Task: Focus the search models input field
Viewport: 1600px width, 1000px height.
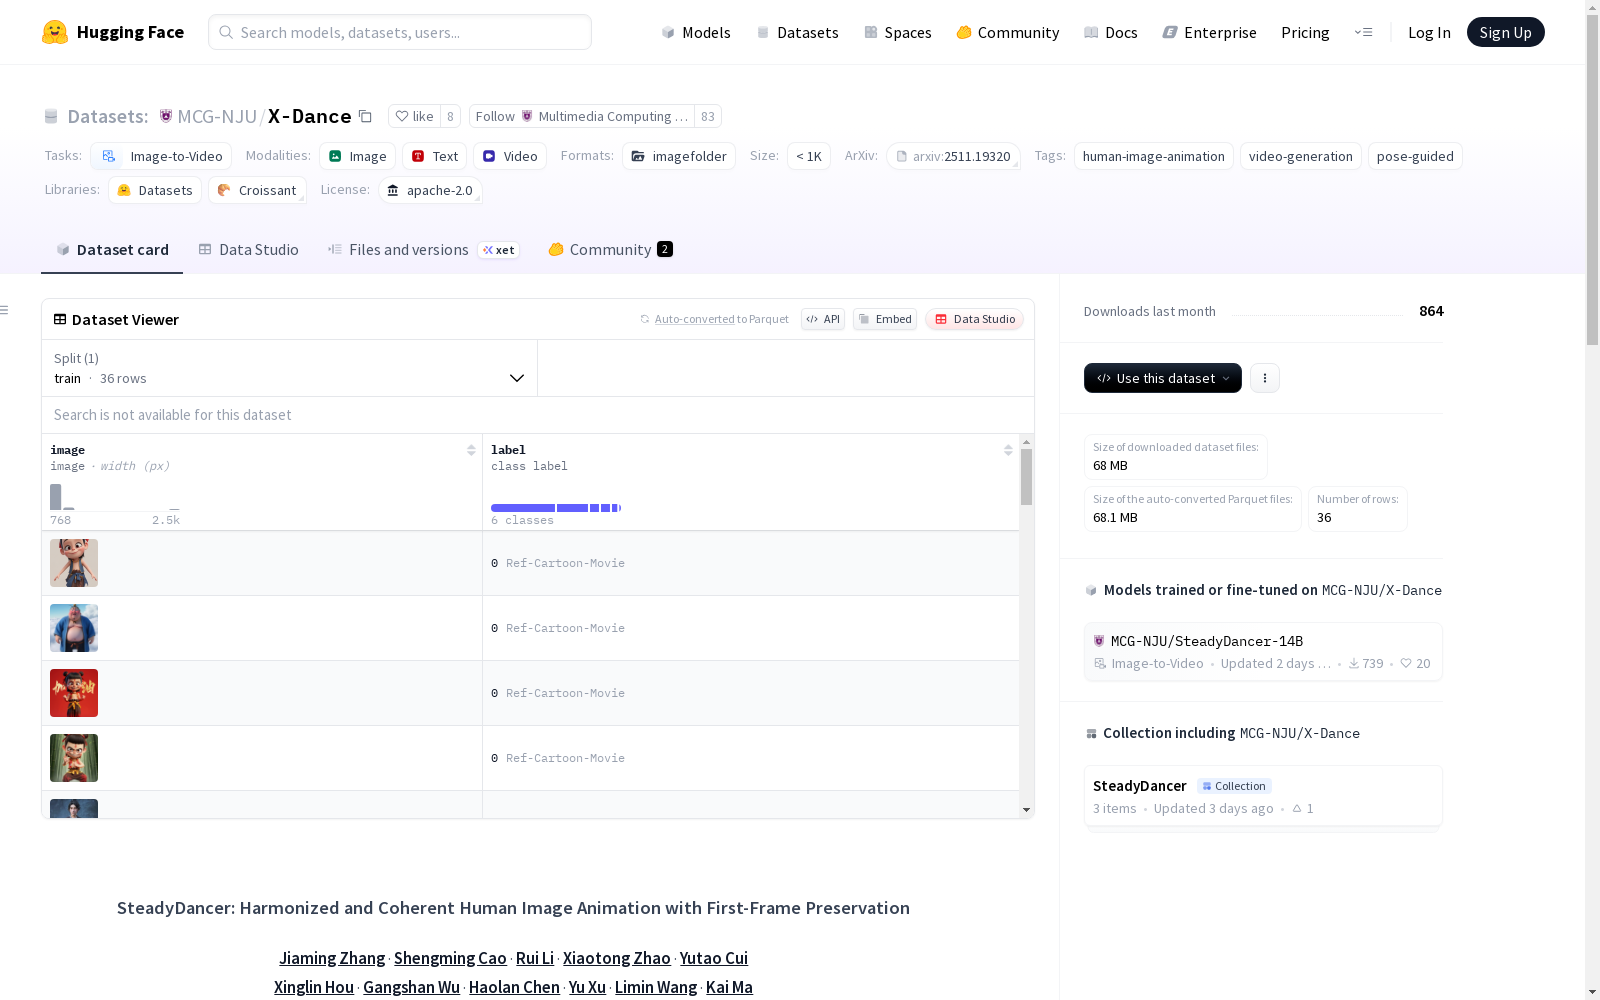Action: tap(400, 32)
